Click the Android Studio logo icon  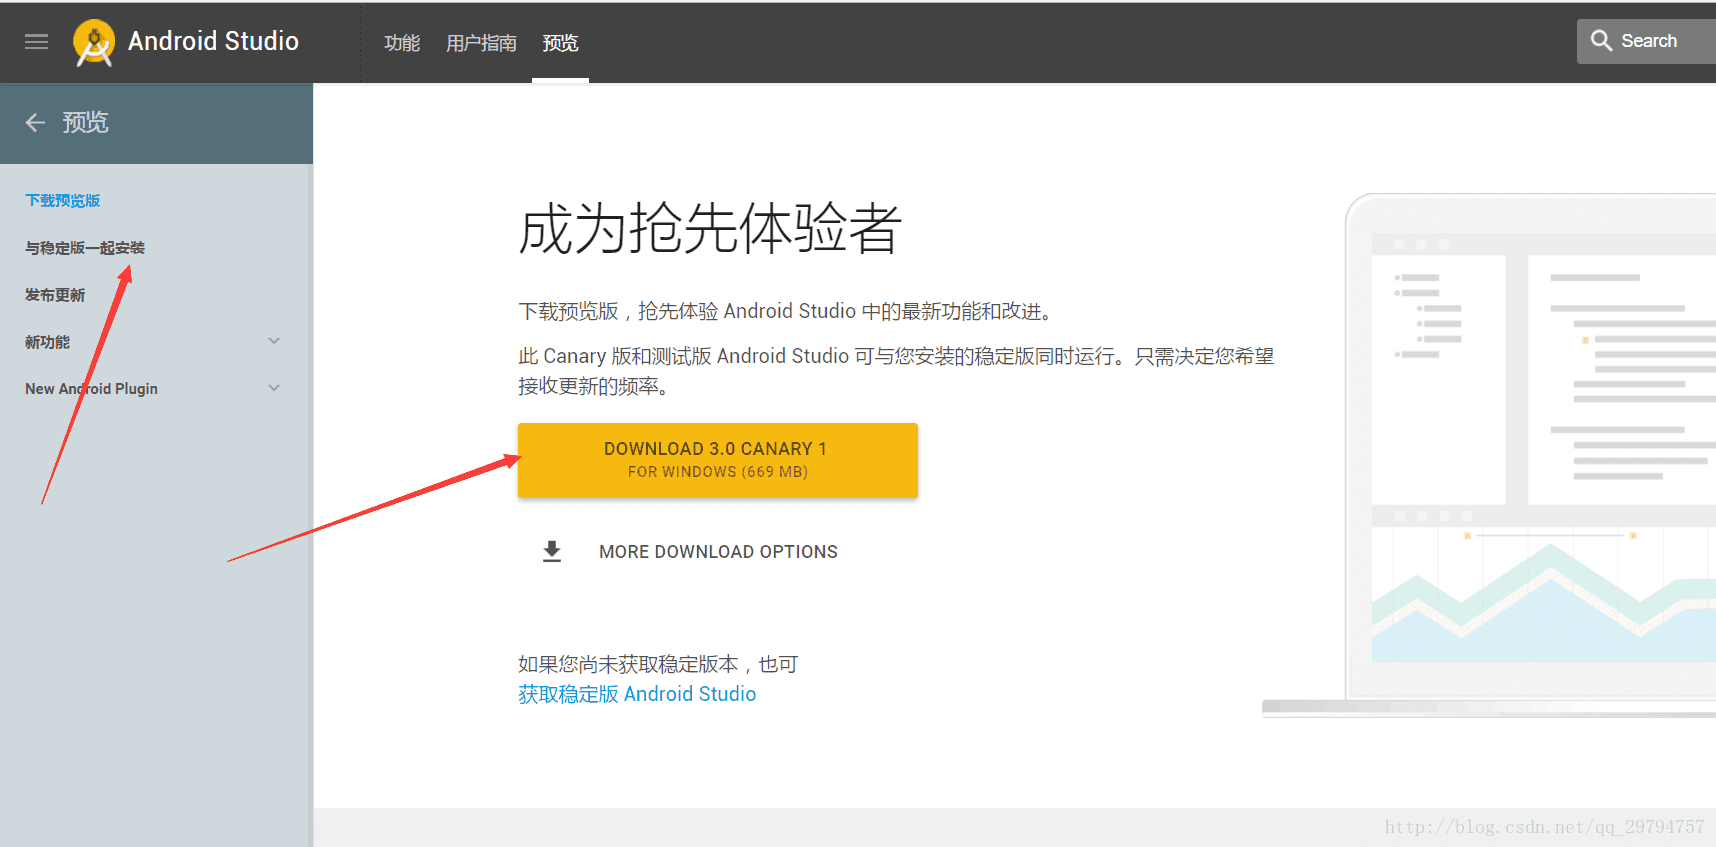pos(94,43)
